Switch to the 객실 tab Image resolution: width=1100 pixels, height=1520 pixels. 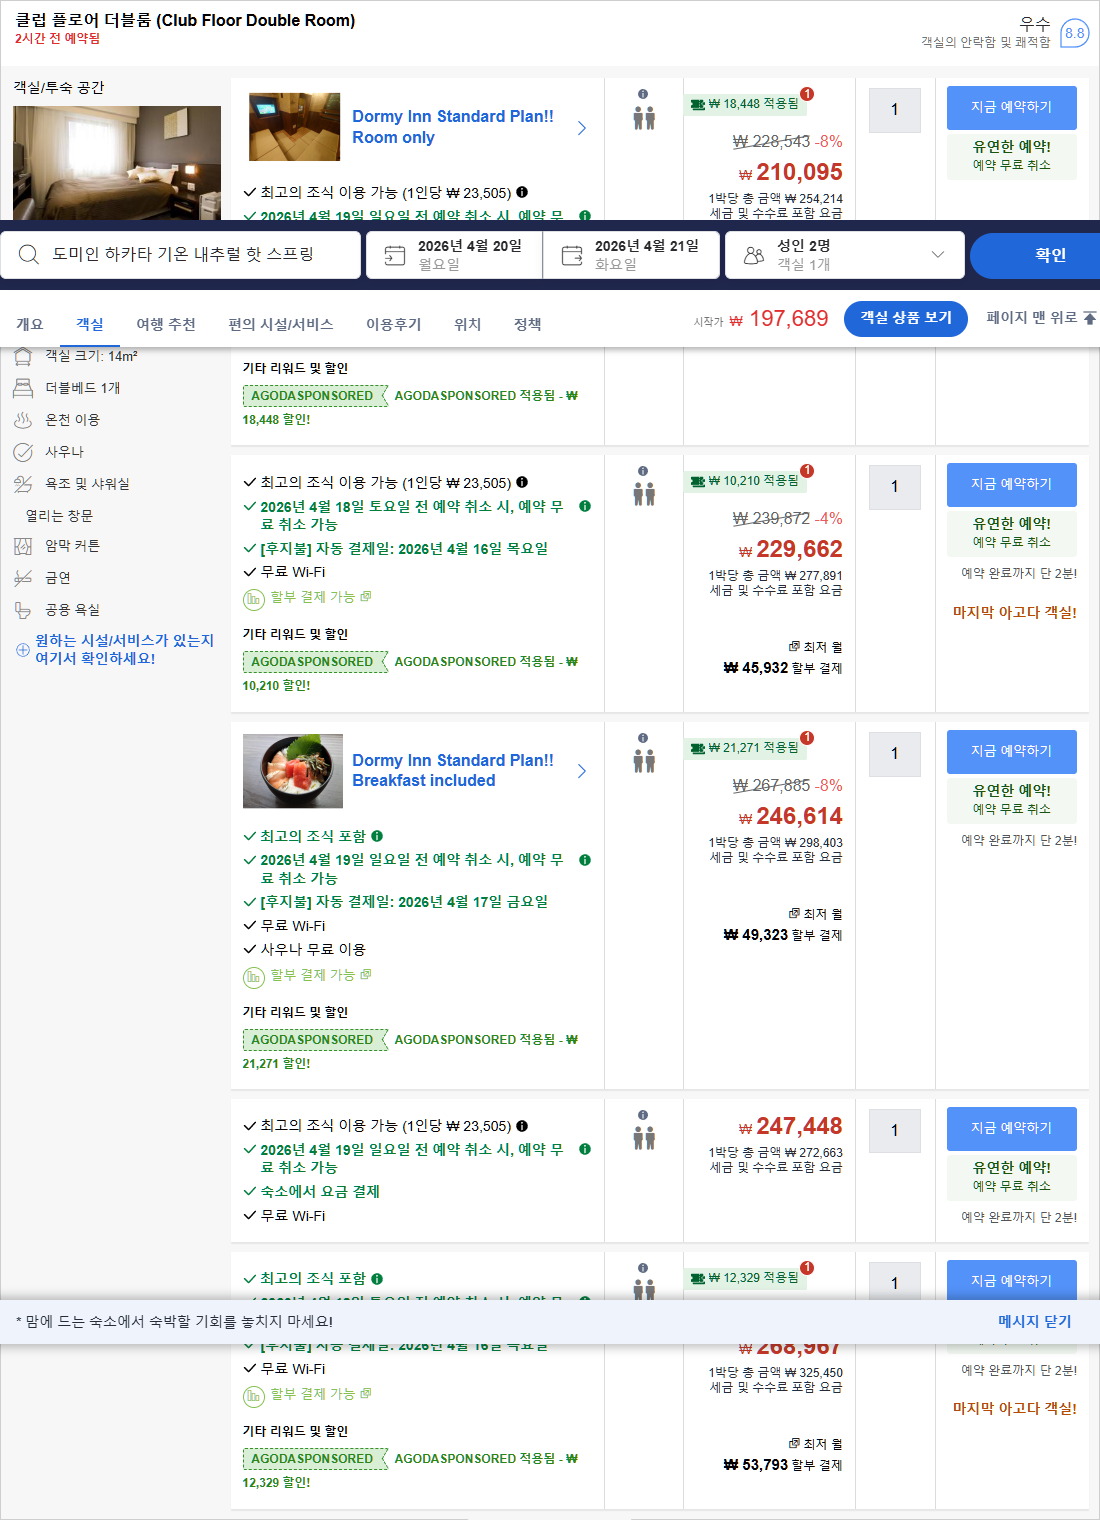(90, 324)
